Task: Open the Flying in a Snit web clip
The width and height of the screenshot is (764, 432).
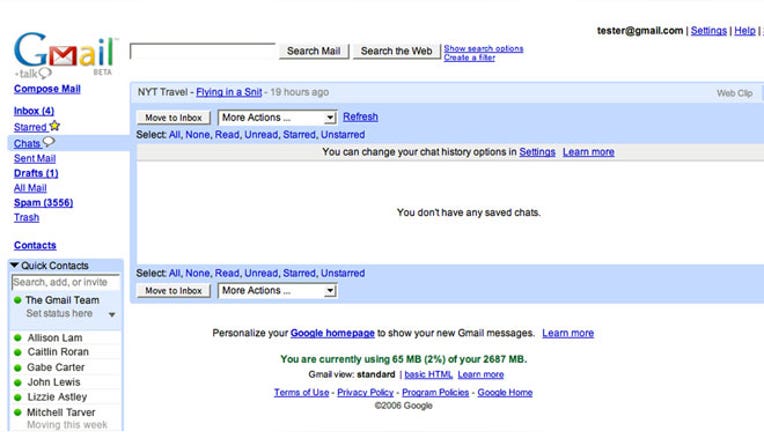Action: (229, 92)
